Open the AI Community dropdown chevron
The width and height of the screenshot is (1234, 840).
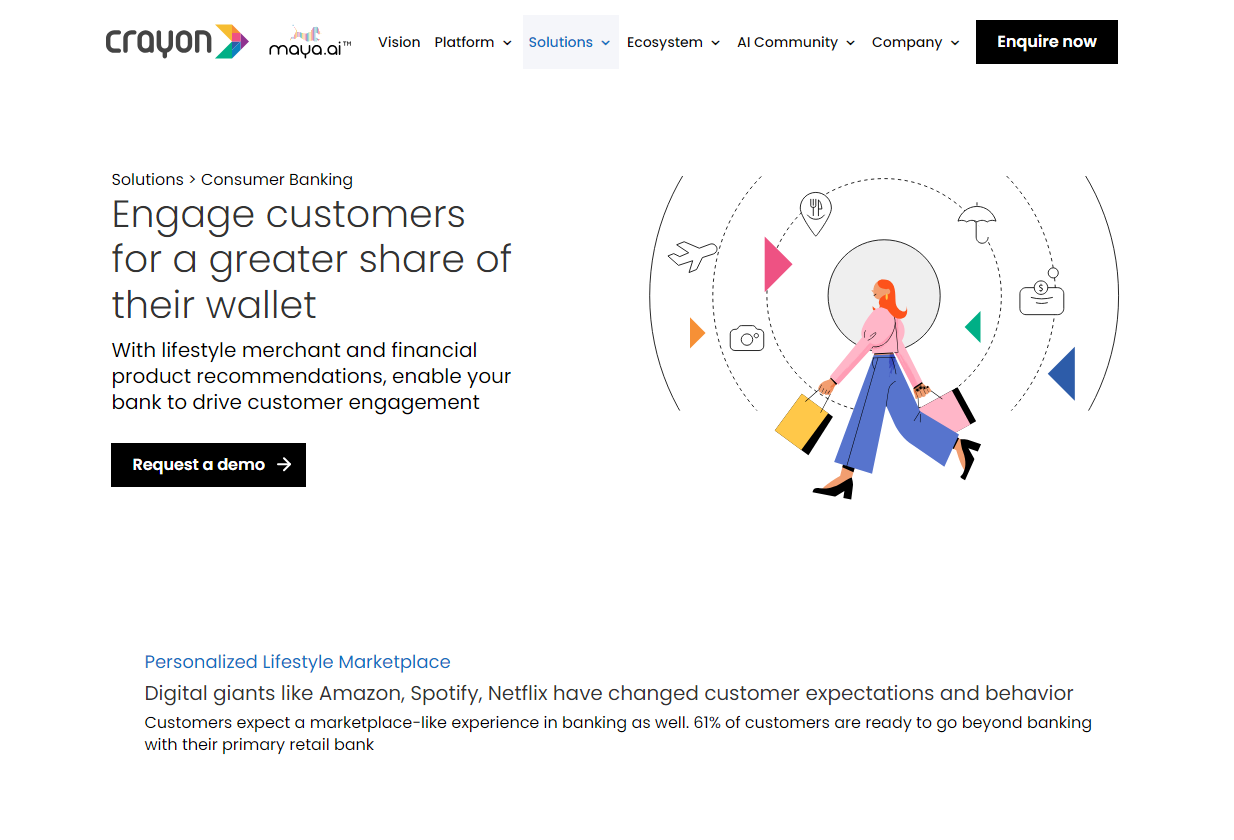tap(850, 43)
